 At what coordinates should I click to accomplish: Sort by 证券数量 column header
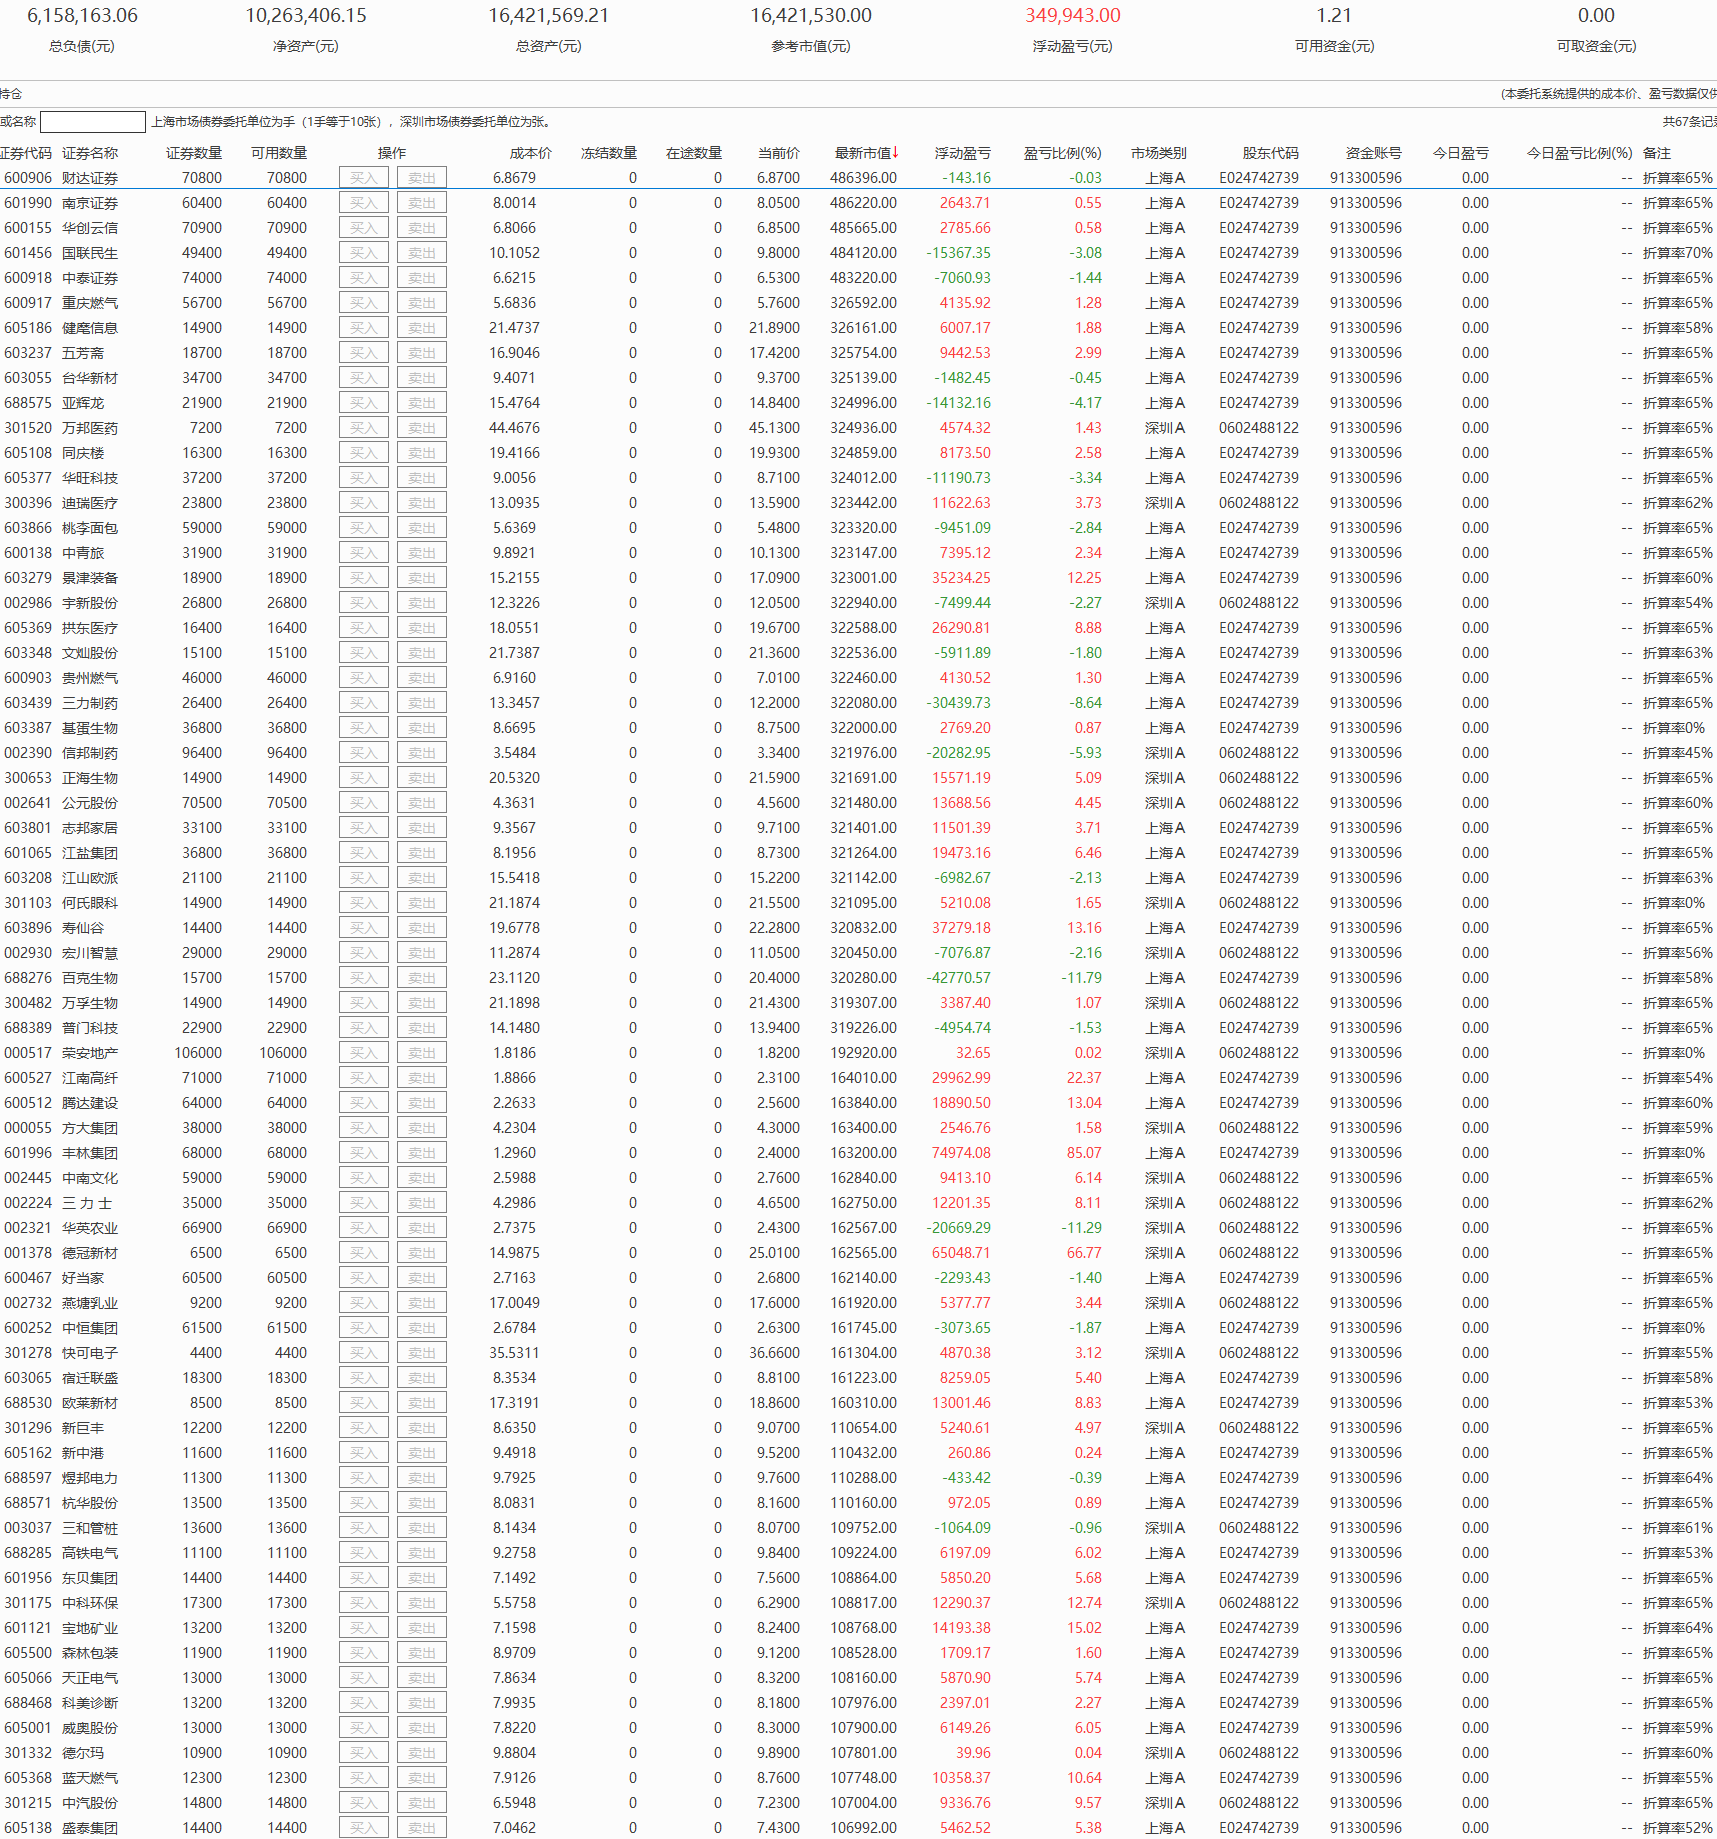click(x=194, y=153)
